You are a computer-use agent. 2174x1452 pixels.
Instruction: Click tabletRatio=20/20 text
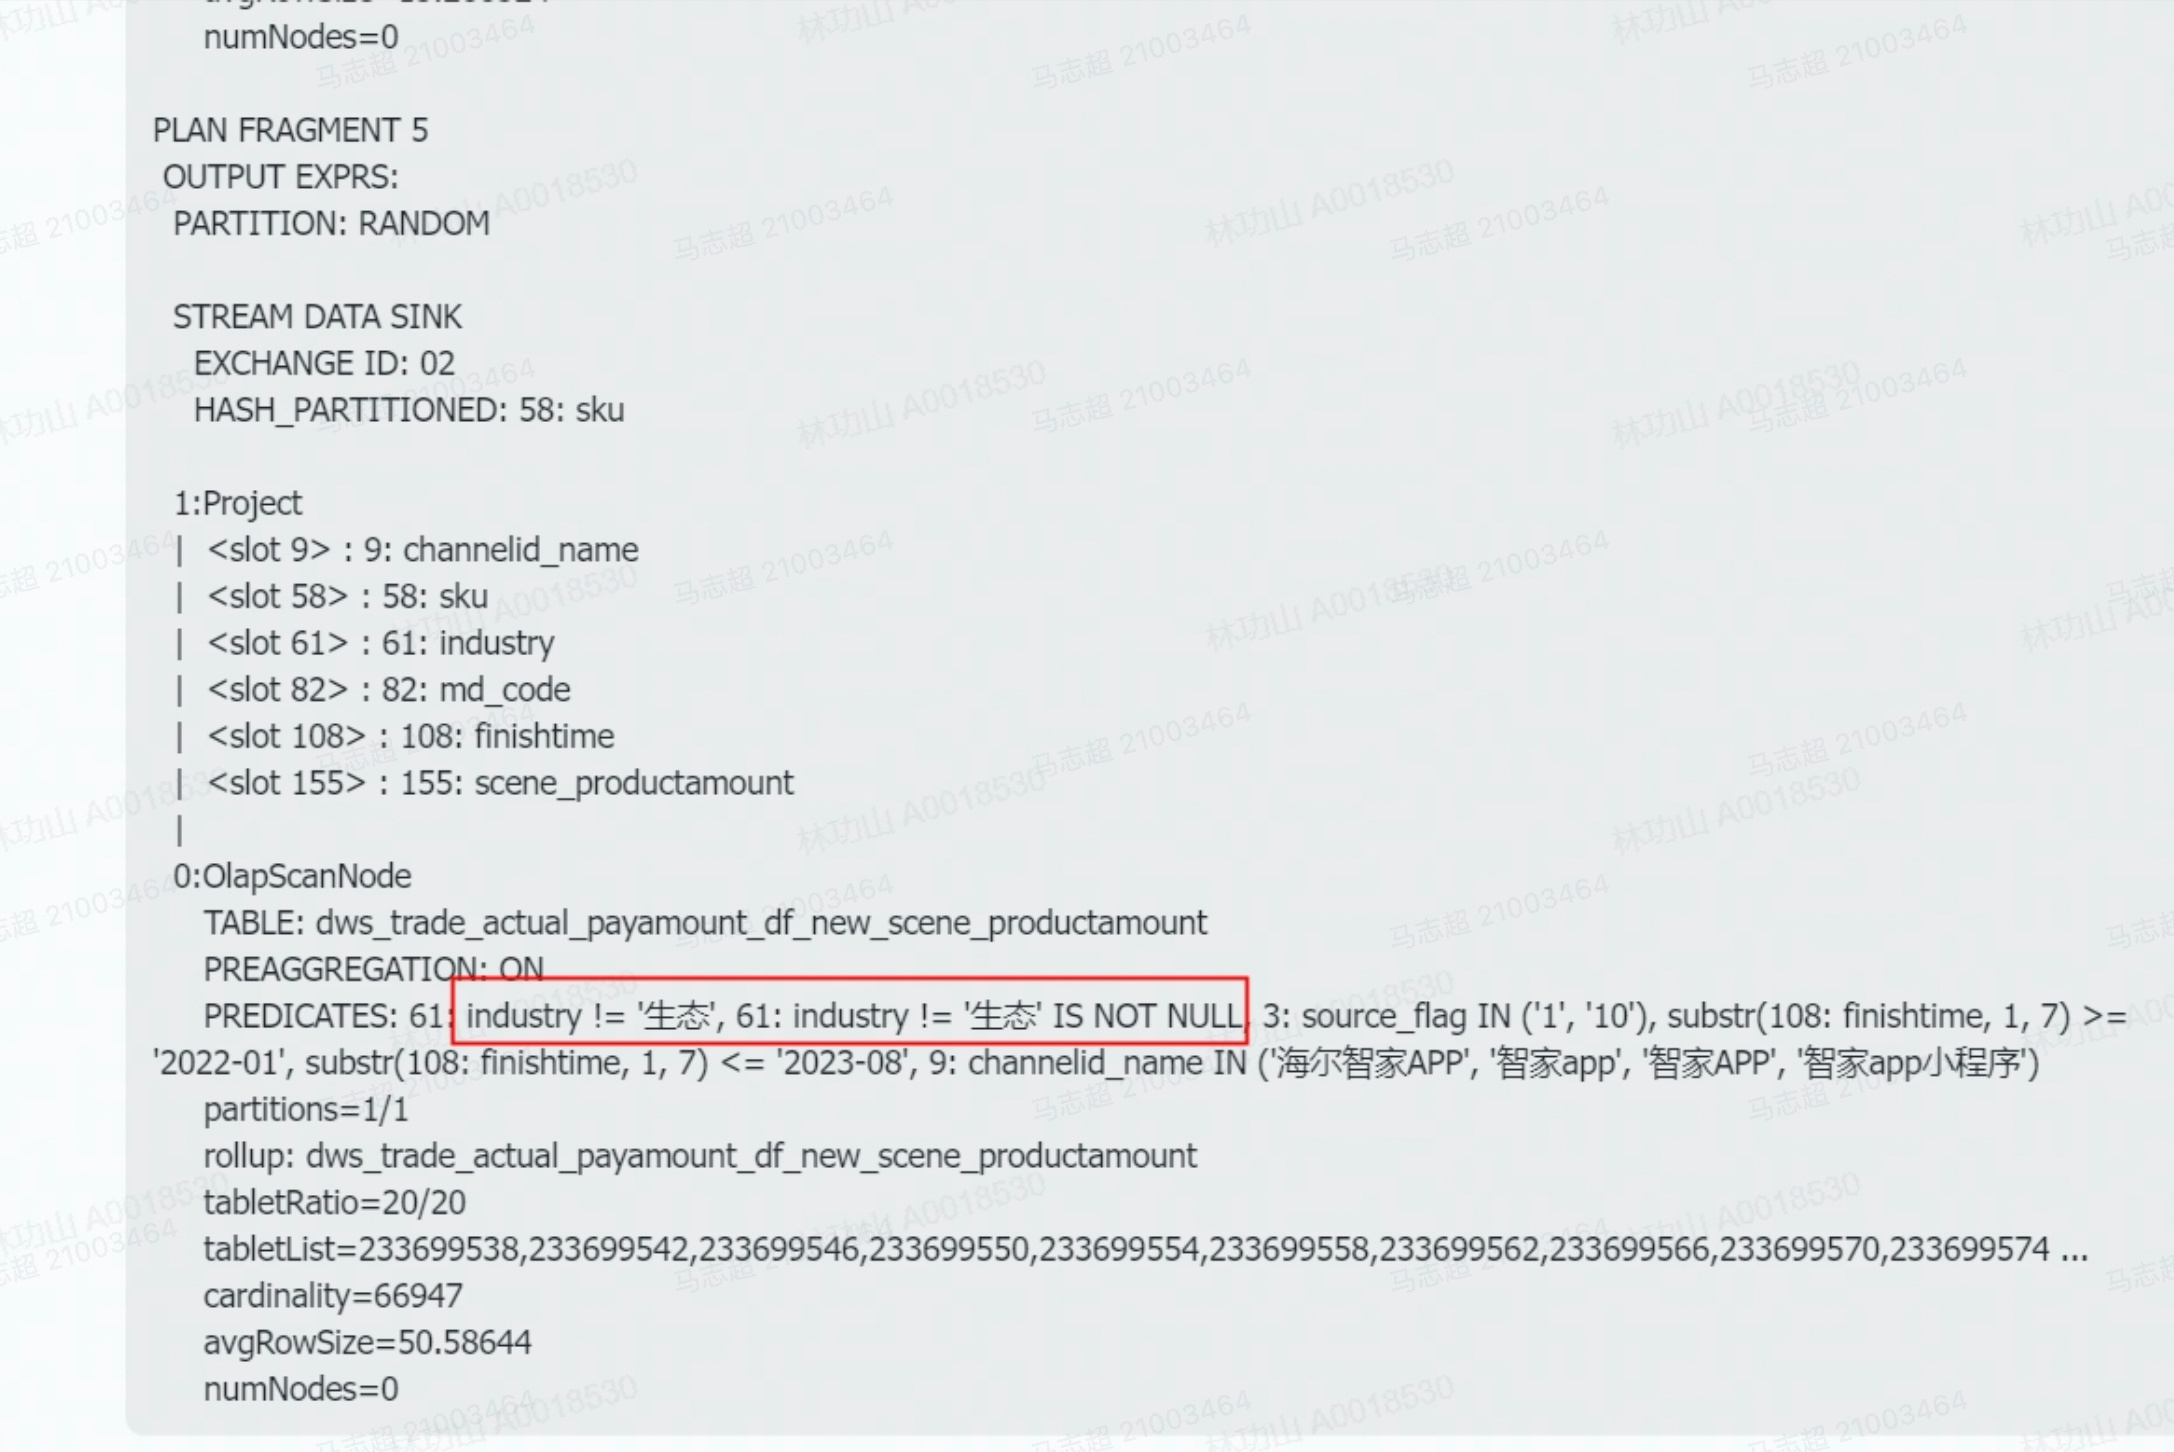335,1203
